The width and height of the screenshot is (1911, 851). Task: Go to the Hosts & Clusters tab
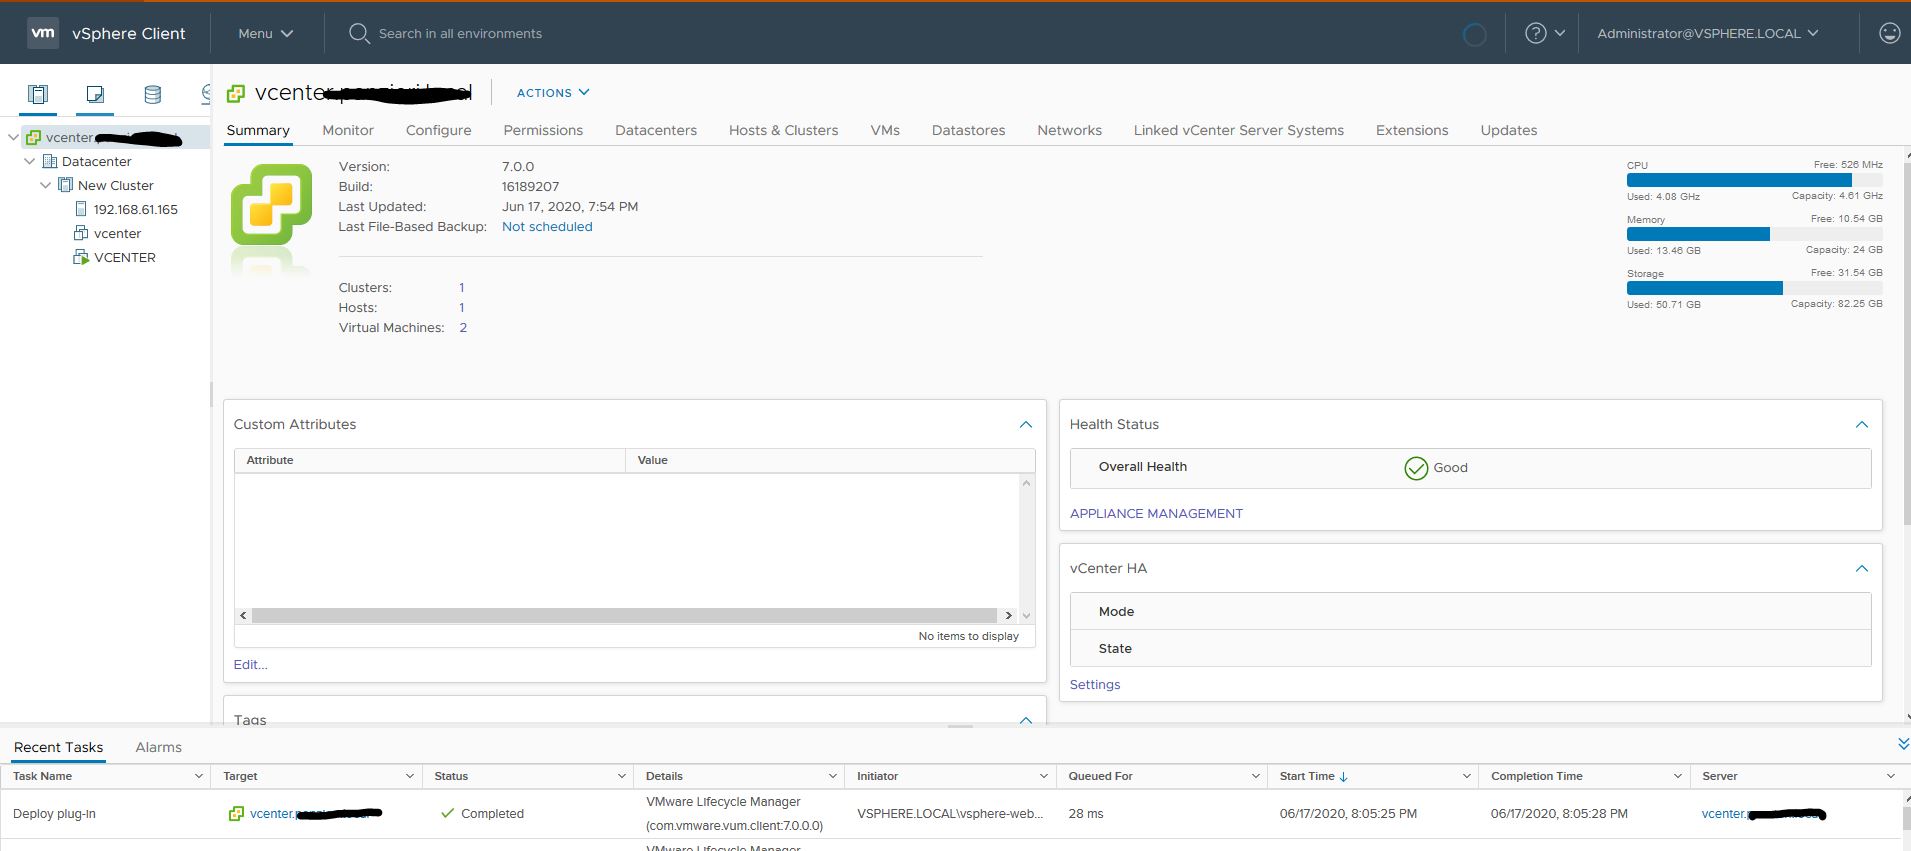pos(783,130)
